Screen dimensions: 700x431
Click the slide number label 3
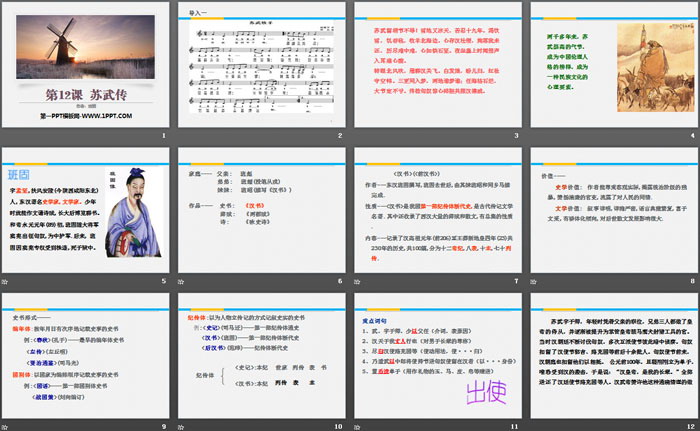pos(517,135)
